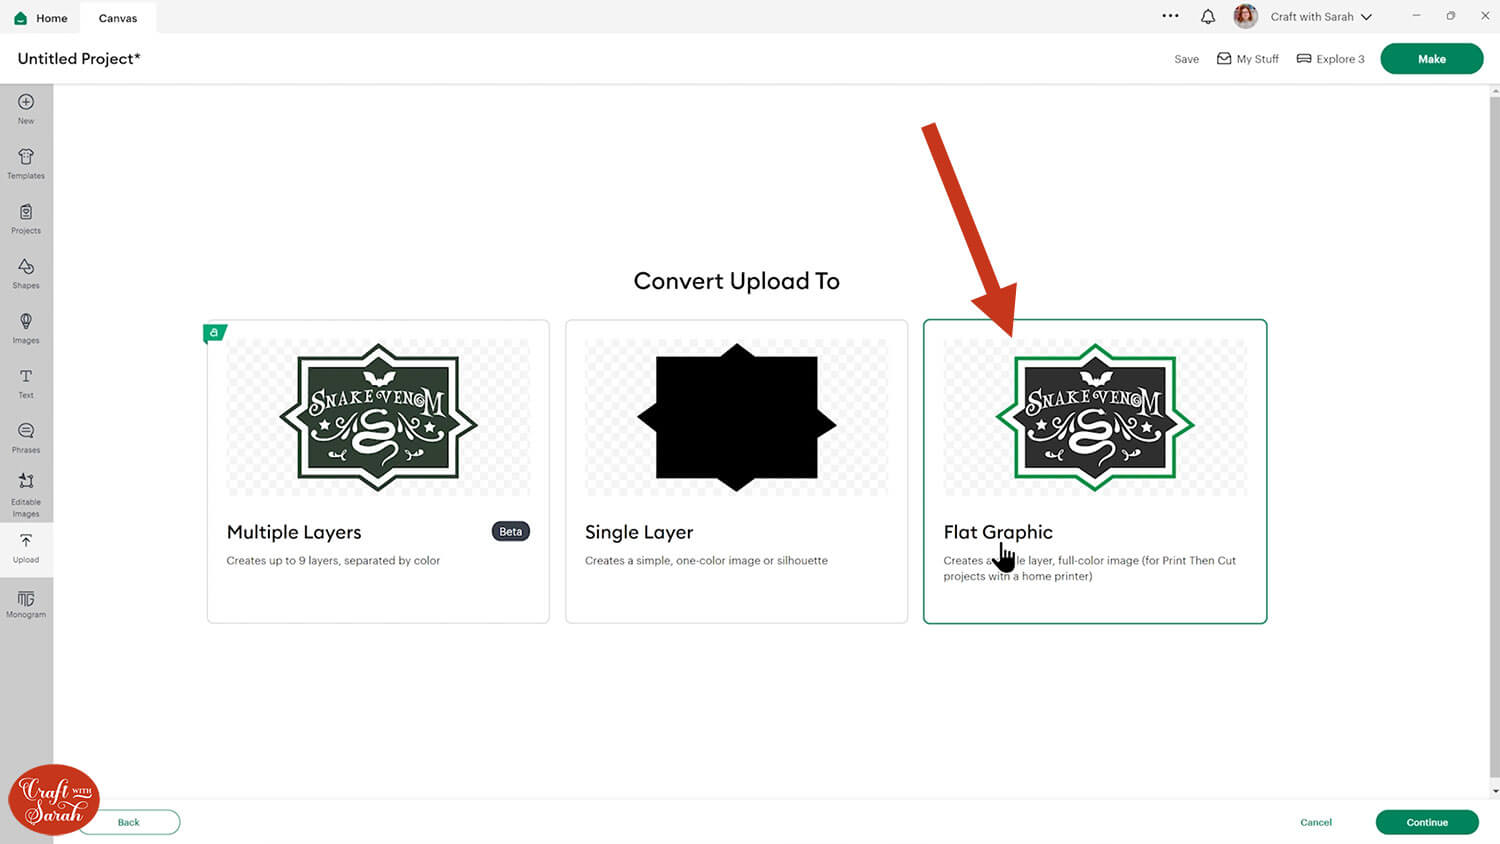The image size is (1500, 844).
Task: Click the Save button
Action: pos(1186,59)
